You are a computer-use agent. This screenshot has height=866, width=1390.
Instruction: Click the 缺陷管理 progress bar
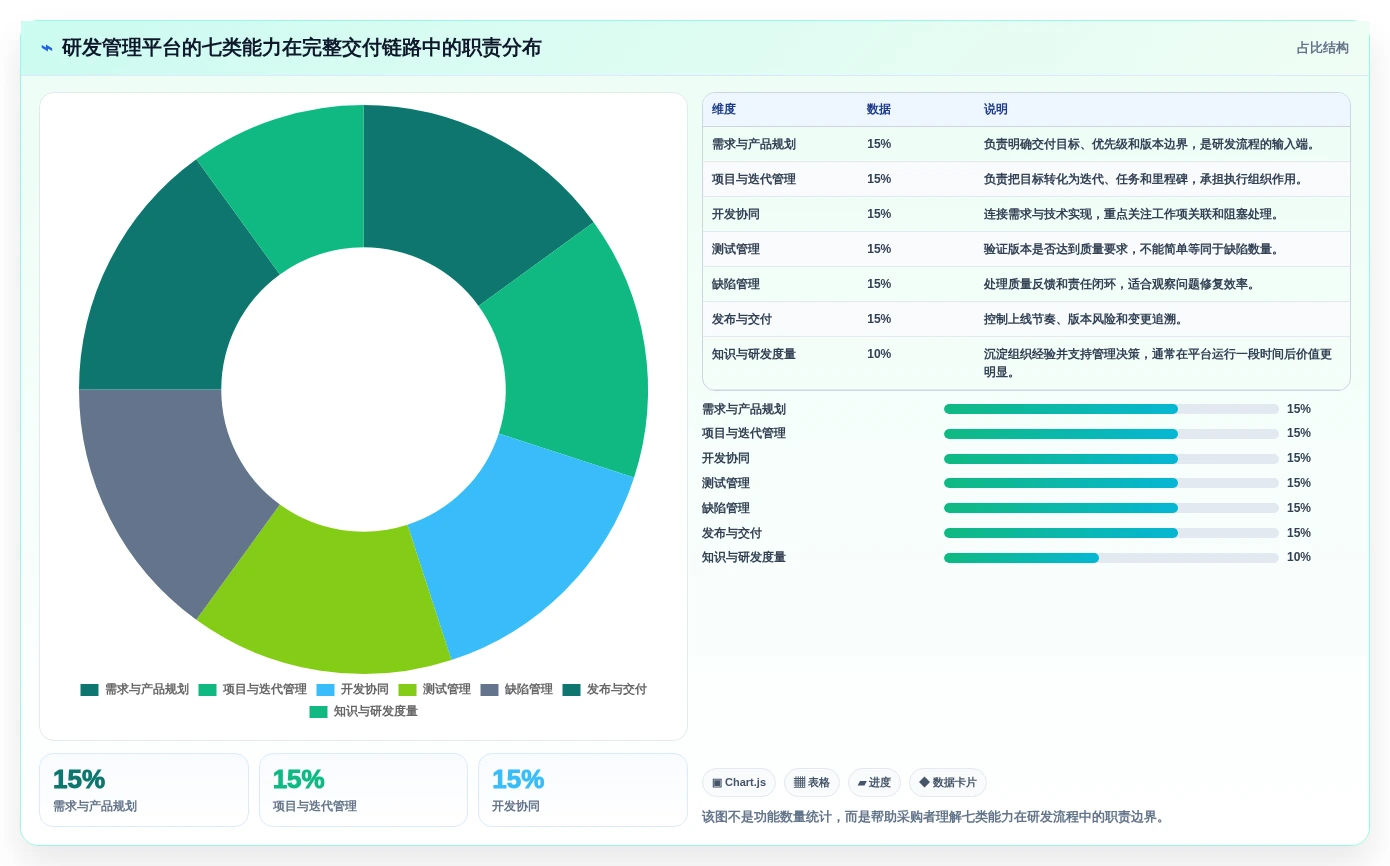[x=1111, y=508]
